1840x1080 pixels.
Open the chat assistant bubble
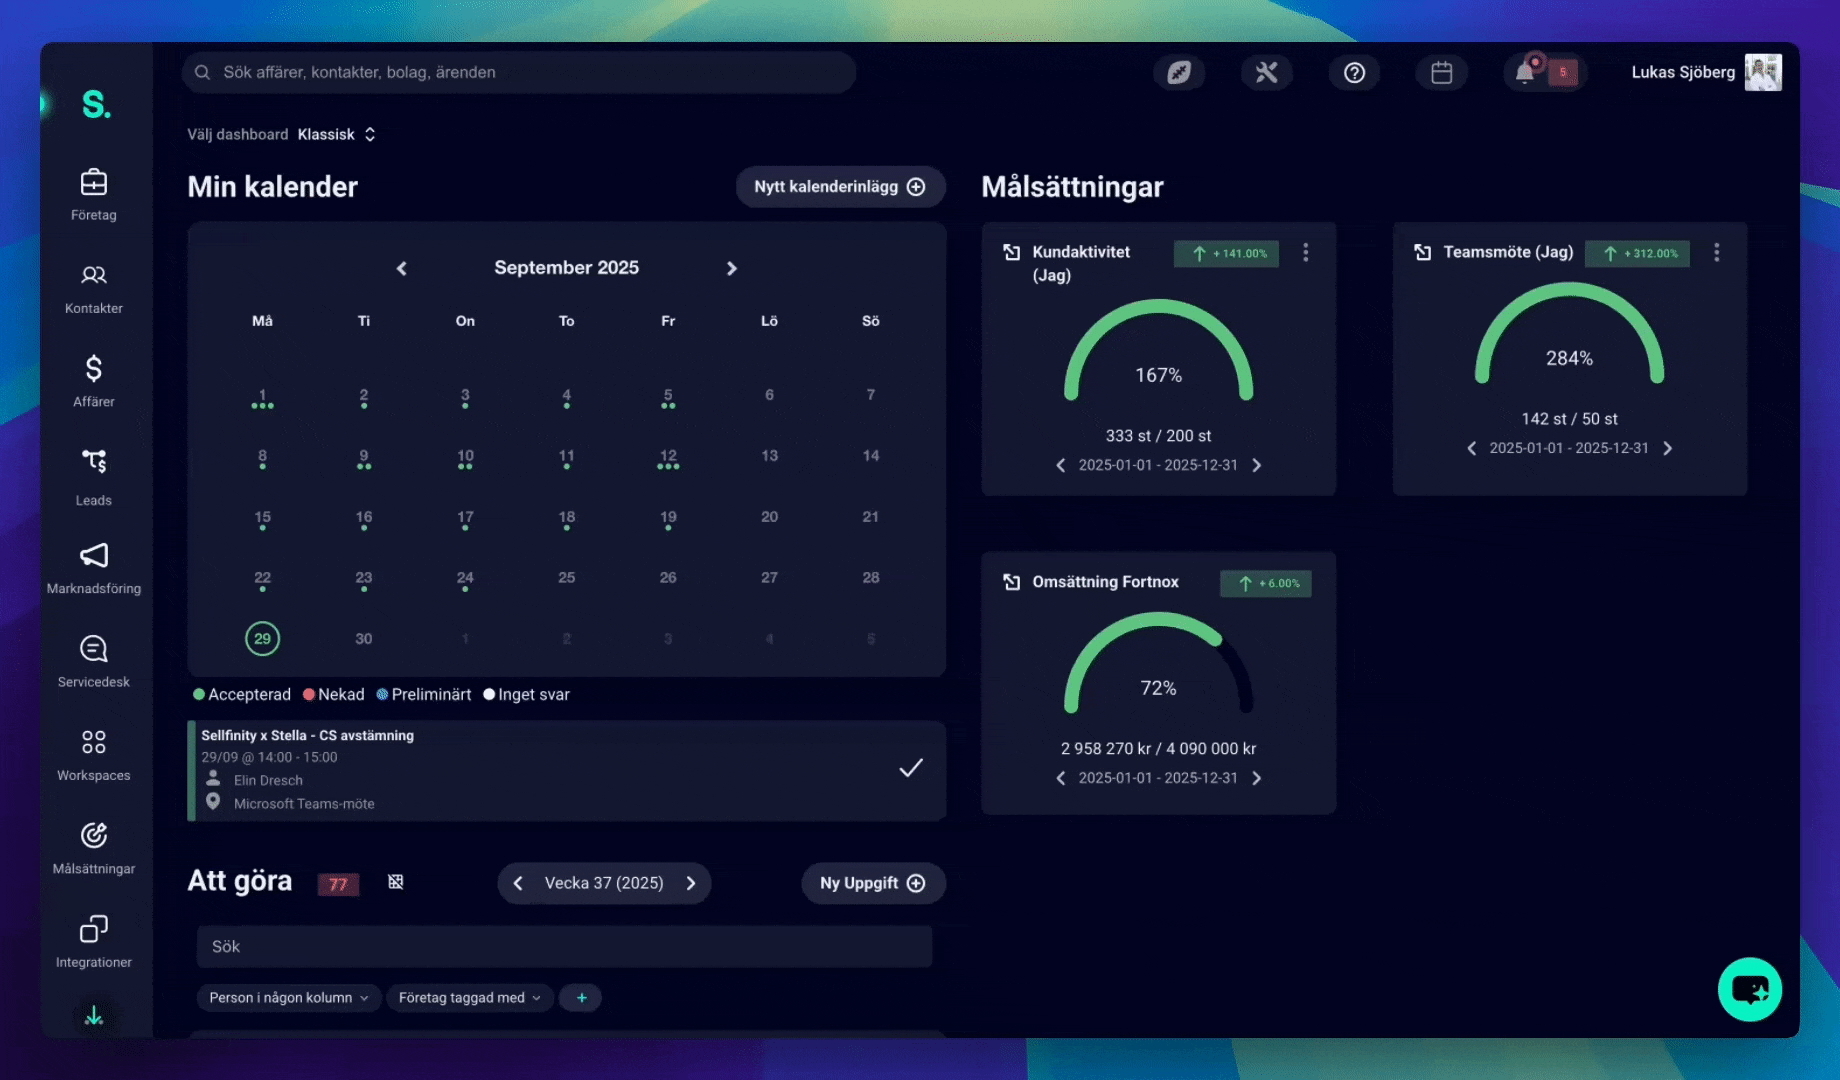pyautogui.click(x=1750, y=989)
